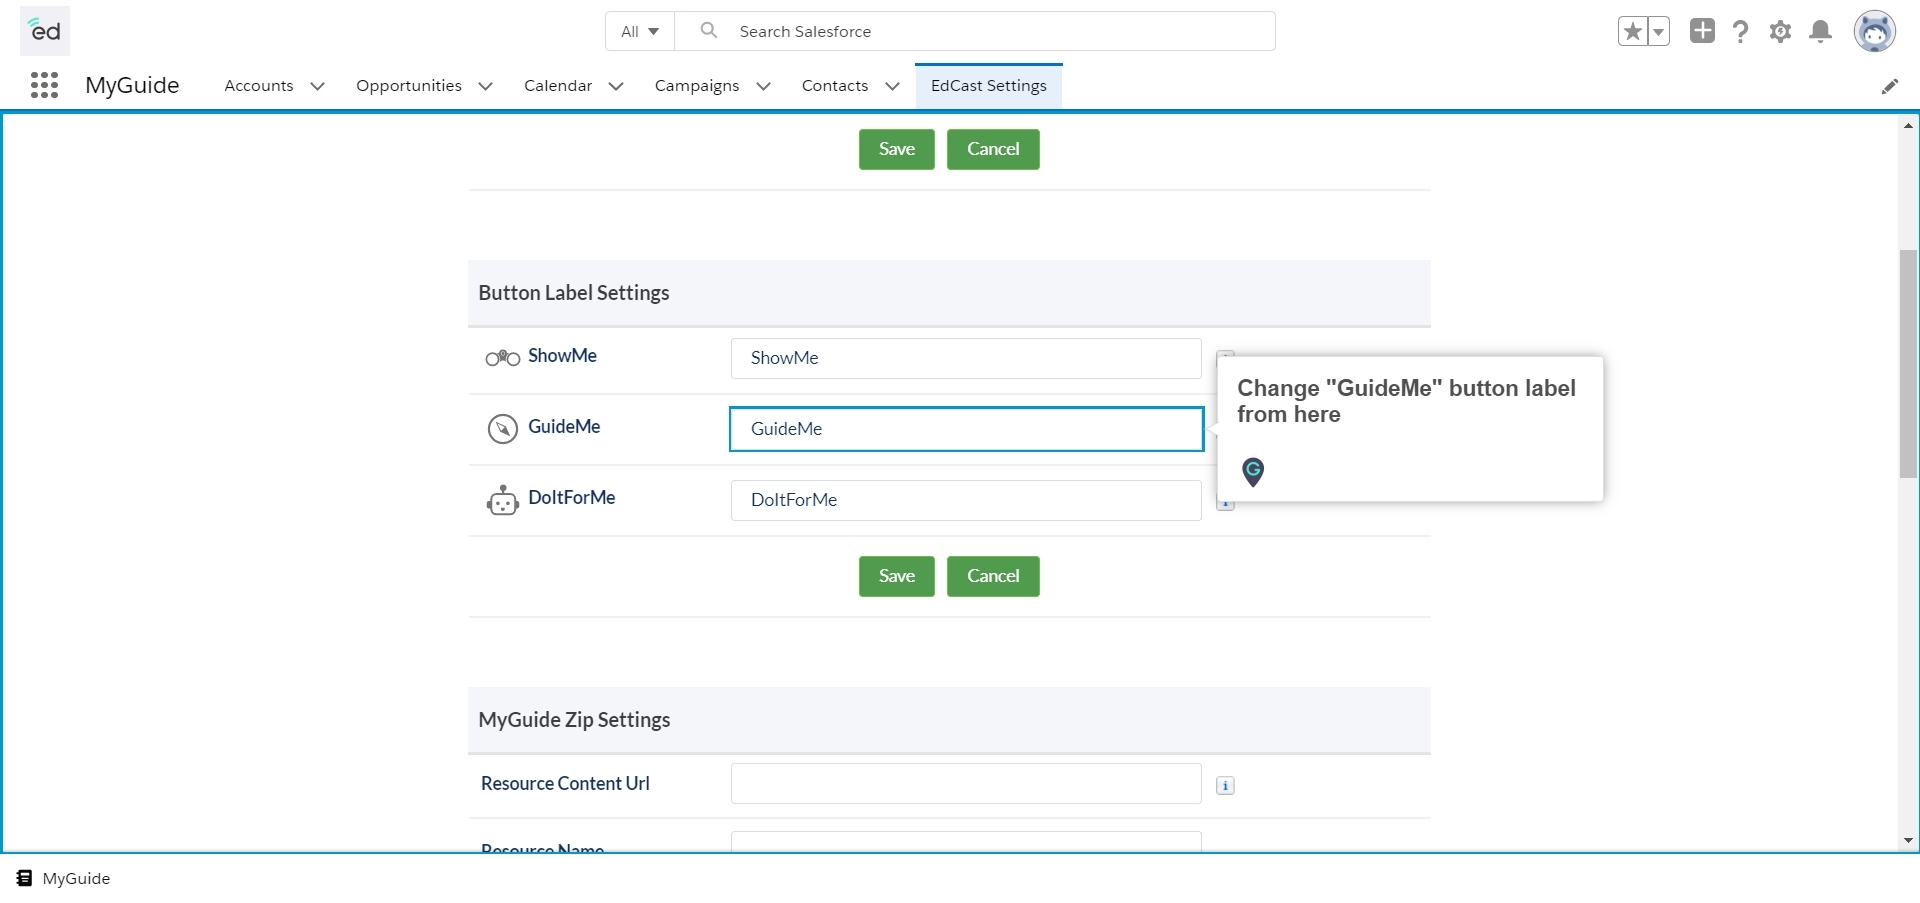Click the scrollbar up arrow
1920x903 pixels.
pyautogui.click(x=1909, y=126)
